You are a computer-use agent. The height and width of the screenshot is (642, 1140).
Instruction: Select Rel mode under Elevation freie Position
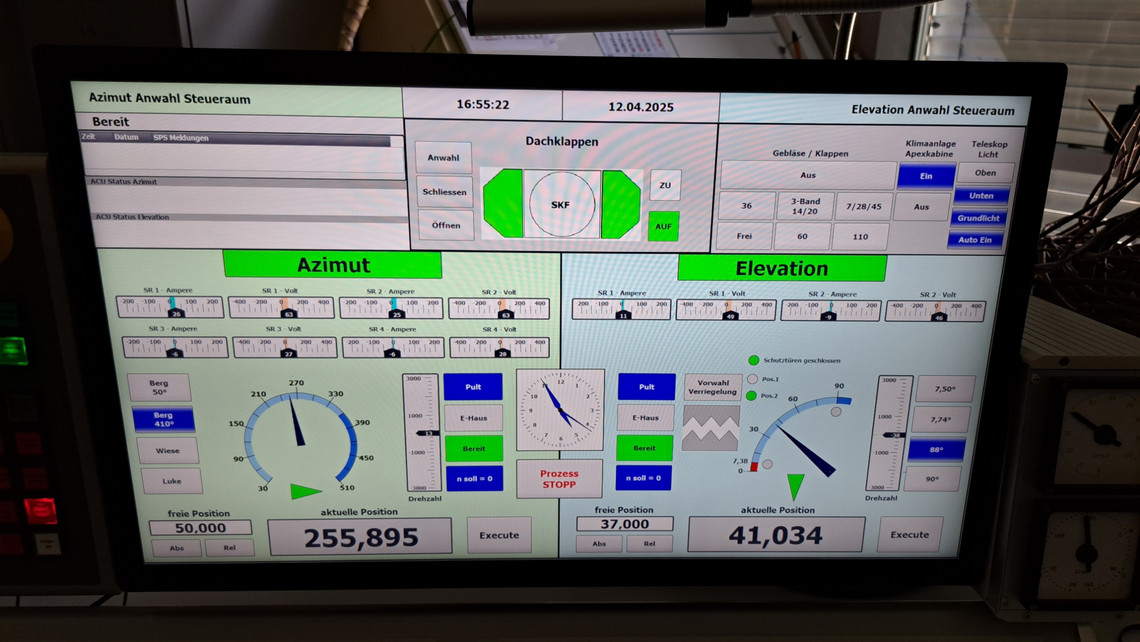point(650,544)
